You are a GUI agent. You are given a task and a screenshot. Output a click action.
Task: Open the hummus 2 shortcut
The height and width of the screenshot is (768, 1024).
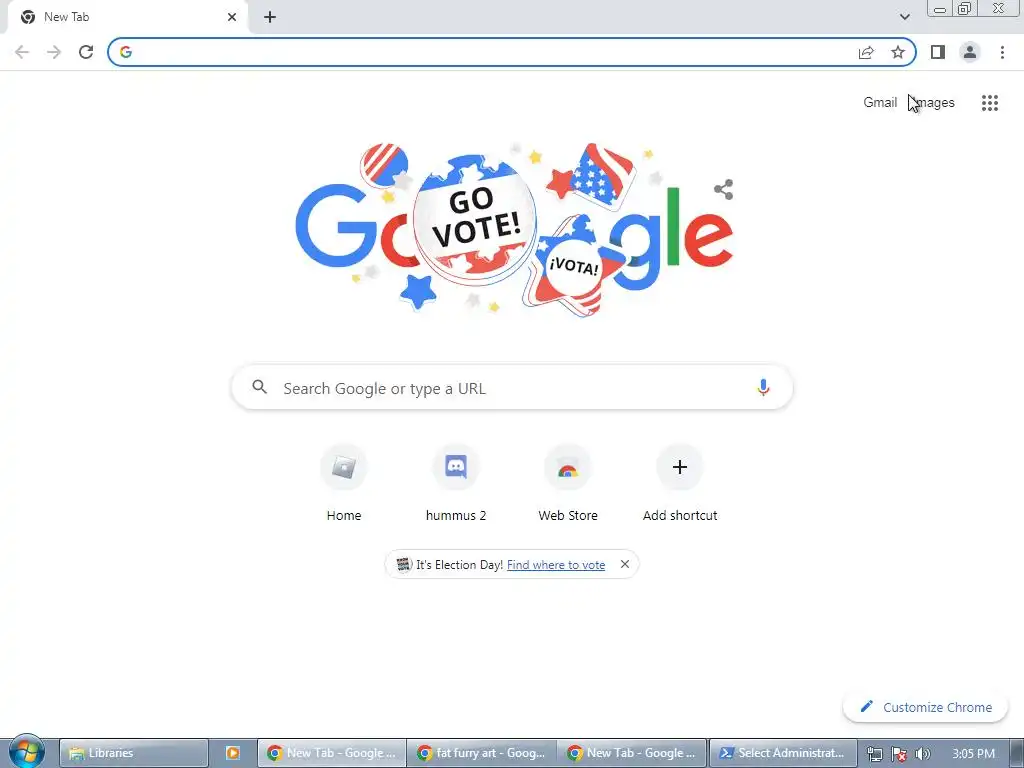pos(456,483)
